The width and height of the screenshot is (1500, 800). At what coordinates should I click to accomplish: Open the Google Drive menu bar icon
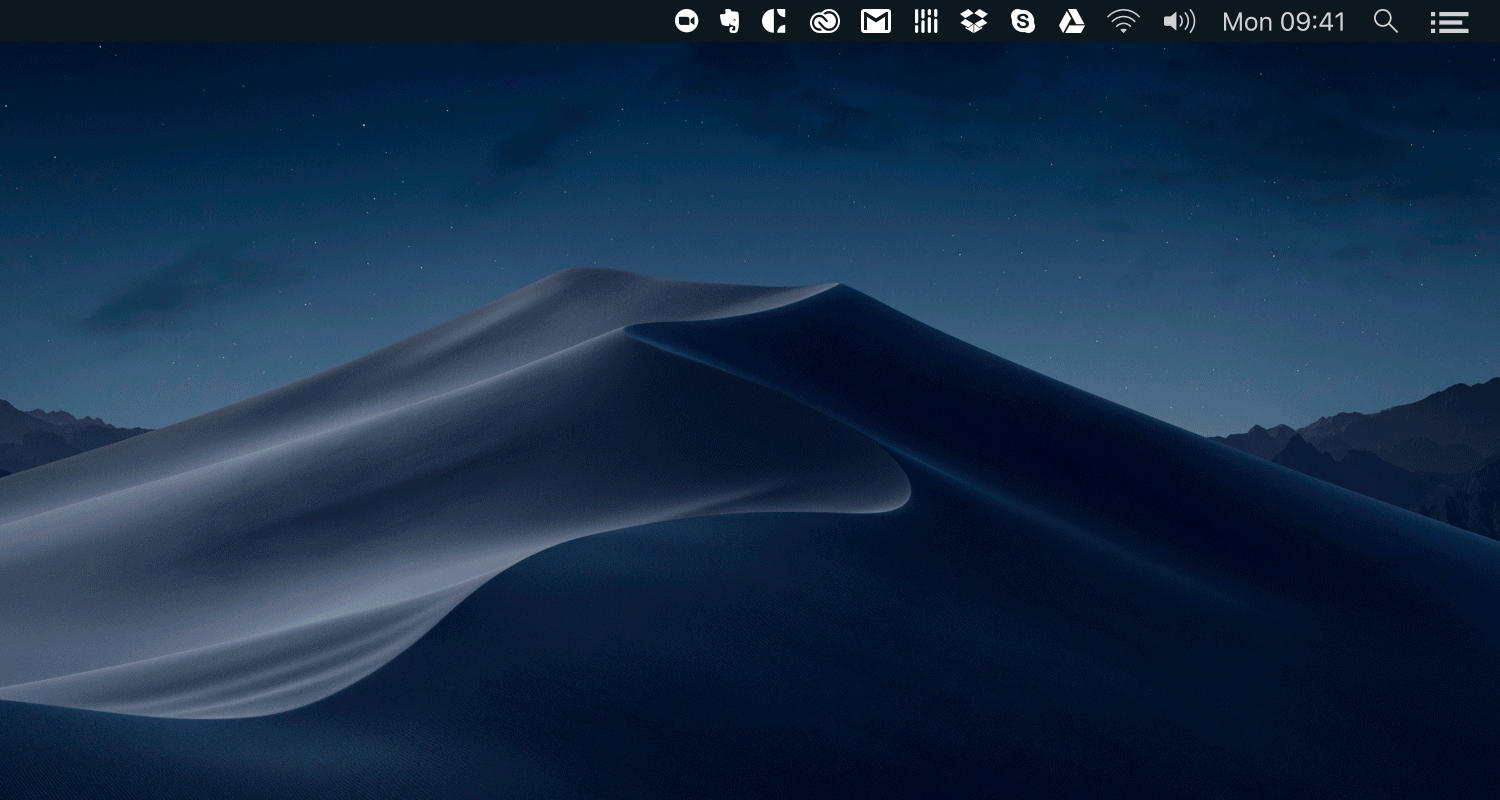pyautogui.click(x=1072, y=21)
